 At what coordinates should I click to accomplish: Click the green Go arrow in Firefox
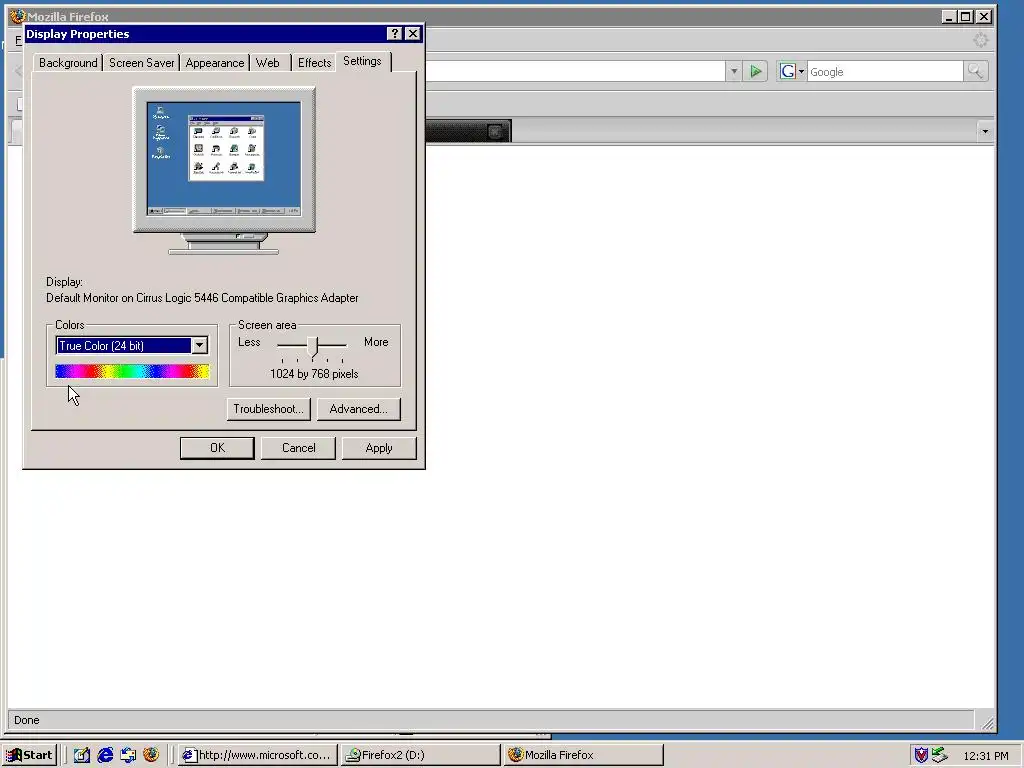(x=756, y=71)
